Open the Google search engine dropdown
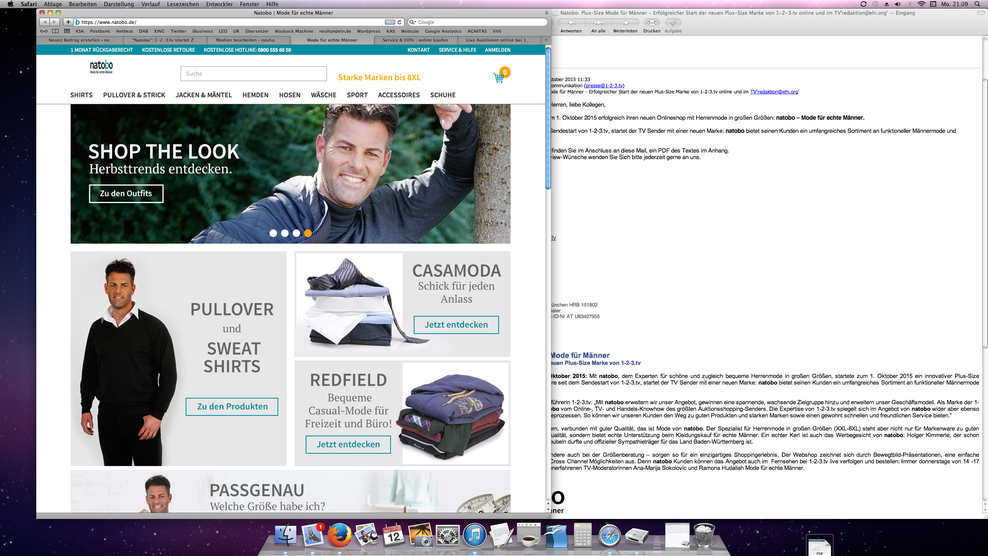The image size is (988, 556). [x=413, y=22]
